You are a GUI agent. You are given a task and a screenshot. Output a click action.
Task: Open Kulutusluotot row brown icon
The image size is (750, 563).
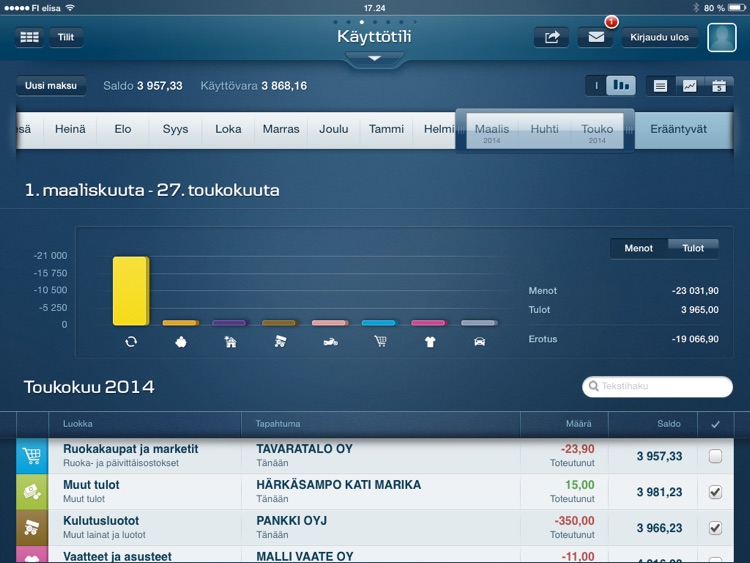pyautogui.click(x=32, y=528)
